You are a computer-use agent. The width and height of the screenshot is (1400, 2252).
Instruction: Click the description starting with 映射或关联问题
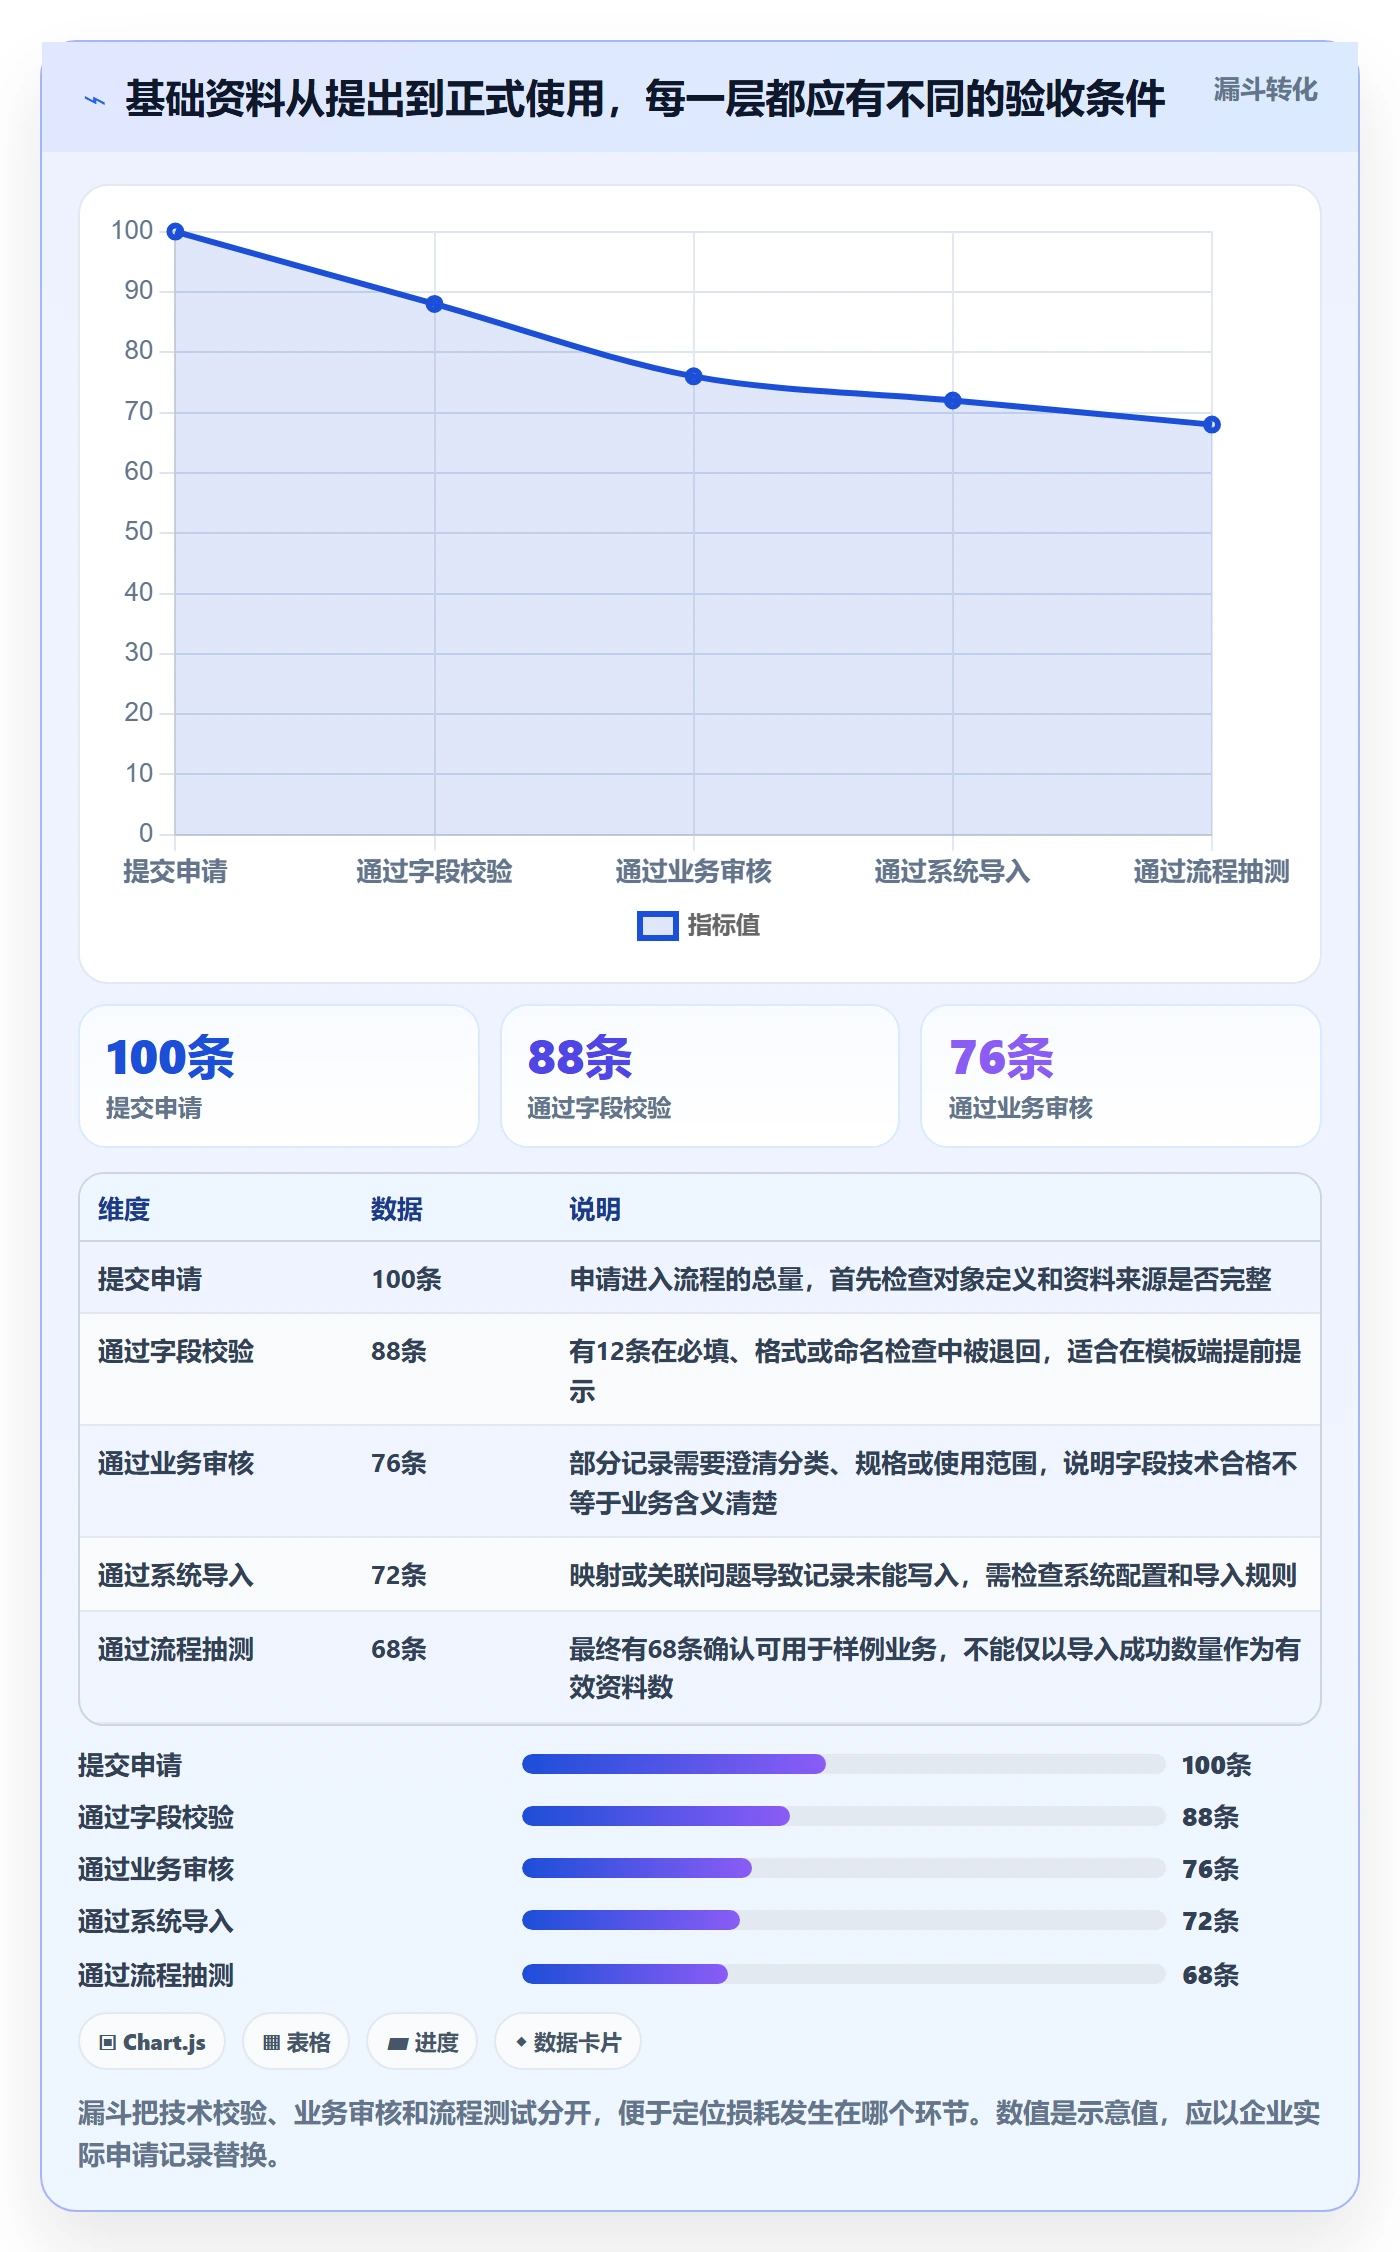click(933, 1575)
